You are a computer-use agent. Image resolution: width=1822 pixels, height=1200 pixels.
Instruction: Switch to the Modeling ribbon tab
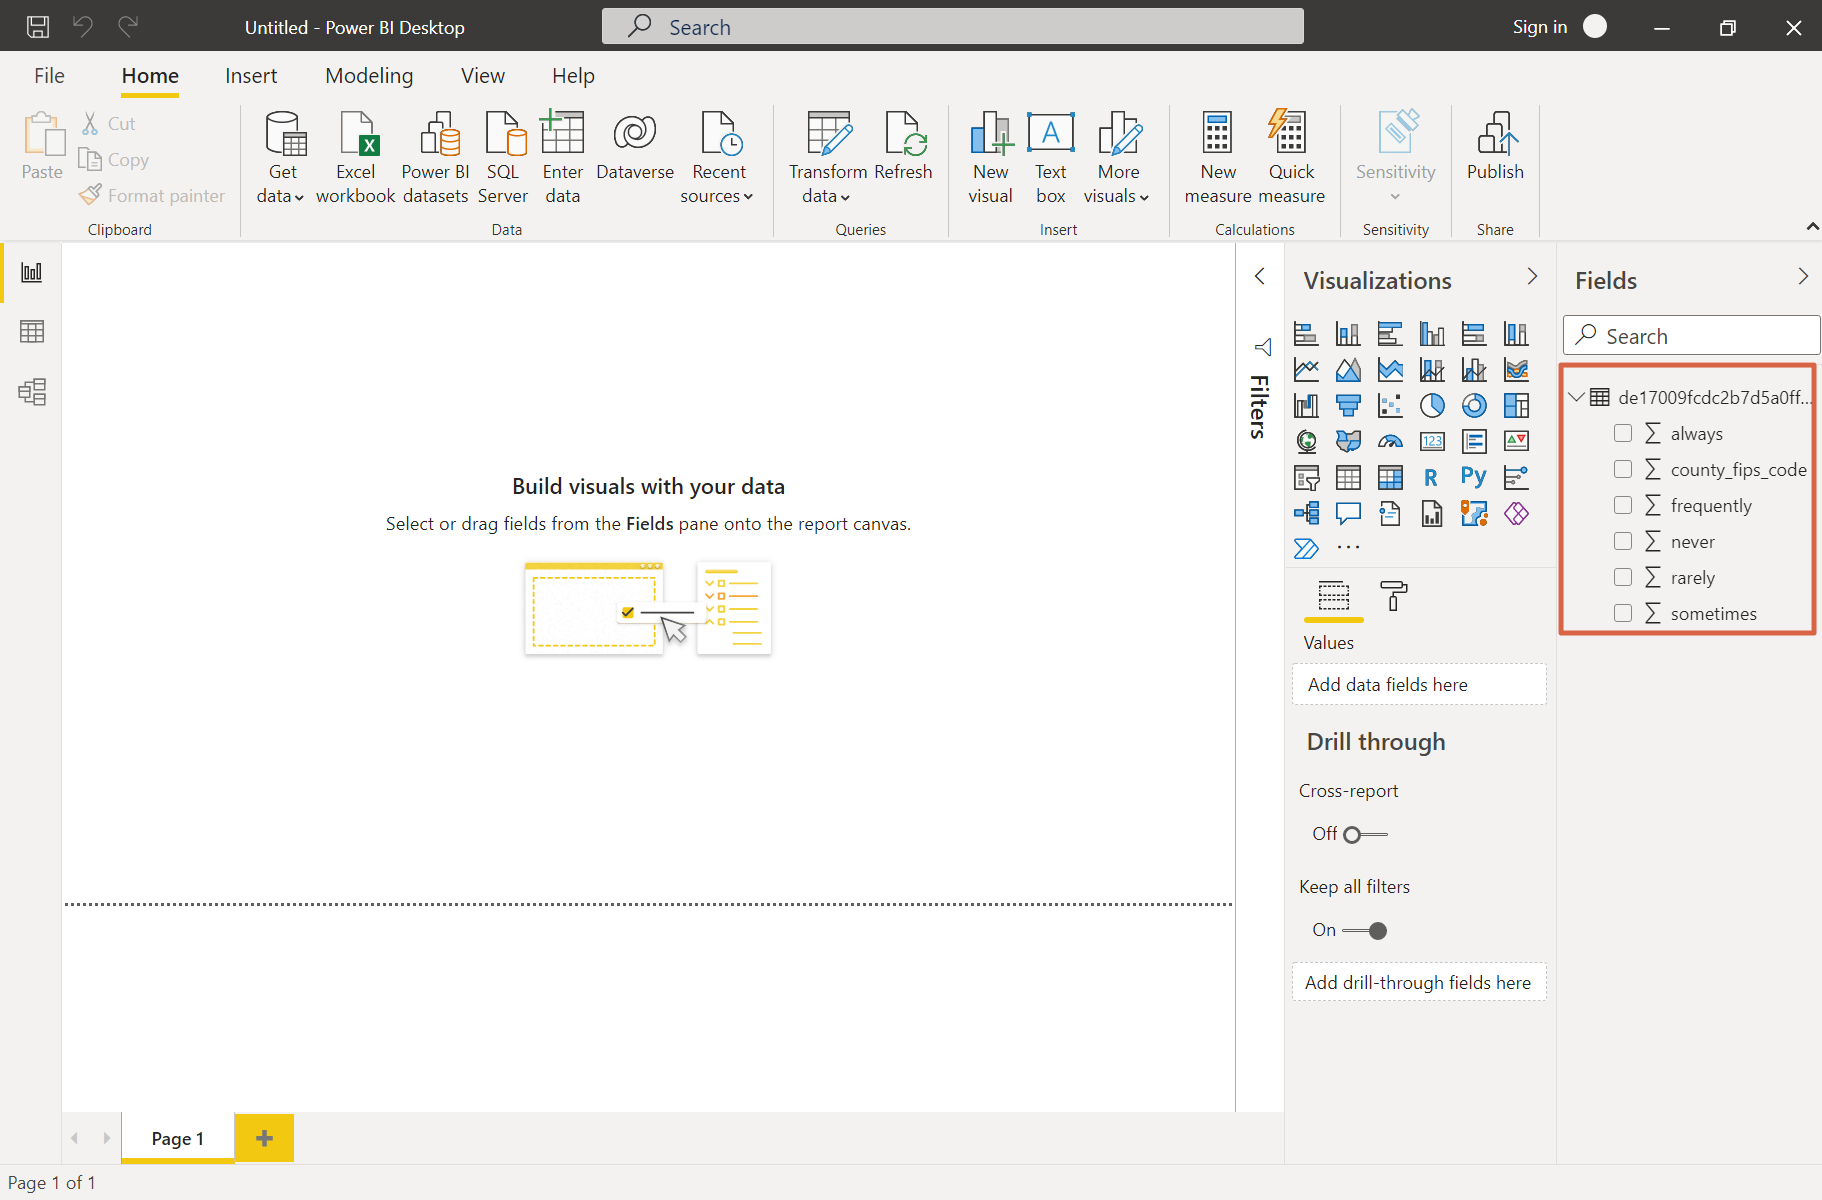coord(368,75)
